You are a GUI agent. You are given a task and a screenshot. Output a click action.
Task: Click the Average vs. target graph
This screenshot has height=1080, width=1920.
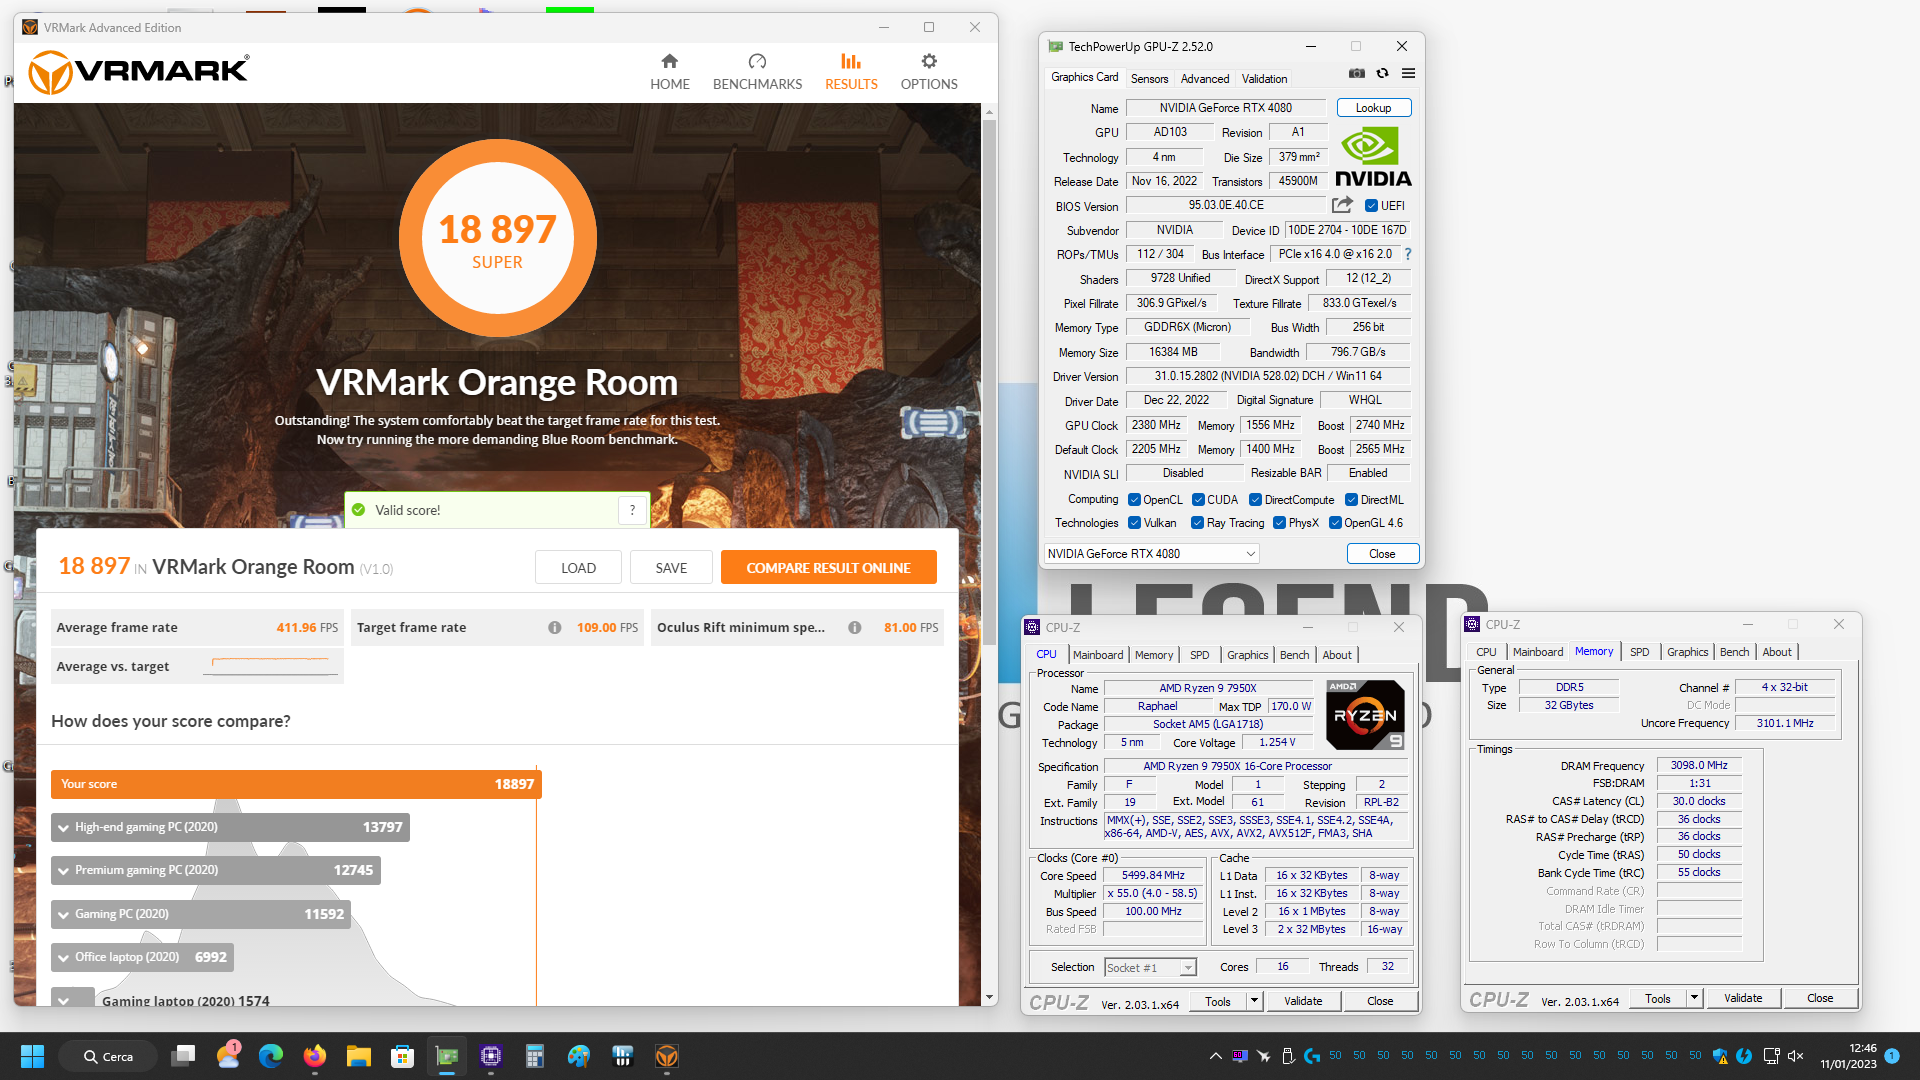point(271,666)
